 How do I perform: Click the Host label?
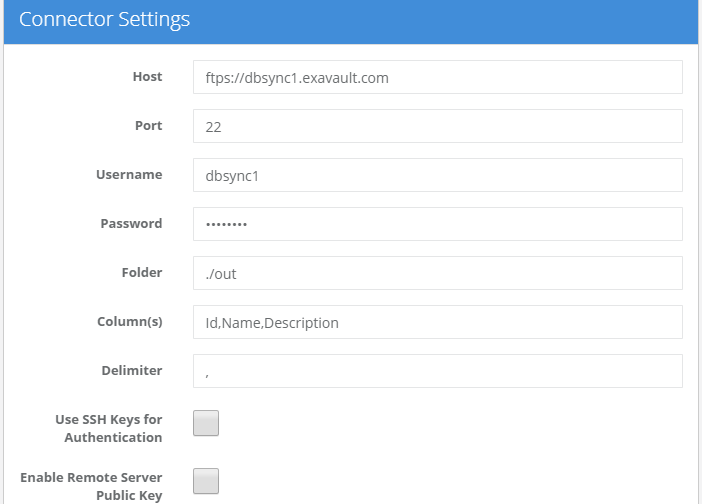pyautogui.click(x=147, y=77)
